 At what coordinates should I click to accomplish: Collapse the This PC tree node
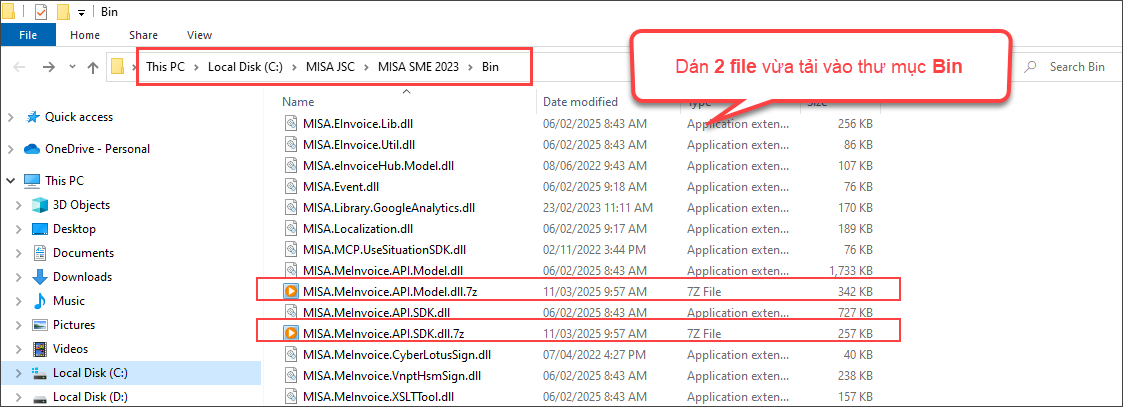pos(11,181)
